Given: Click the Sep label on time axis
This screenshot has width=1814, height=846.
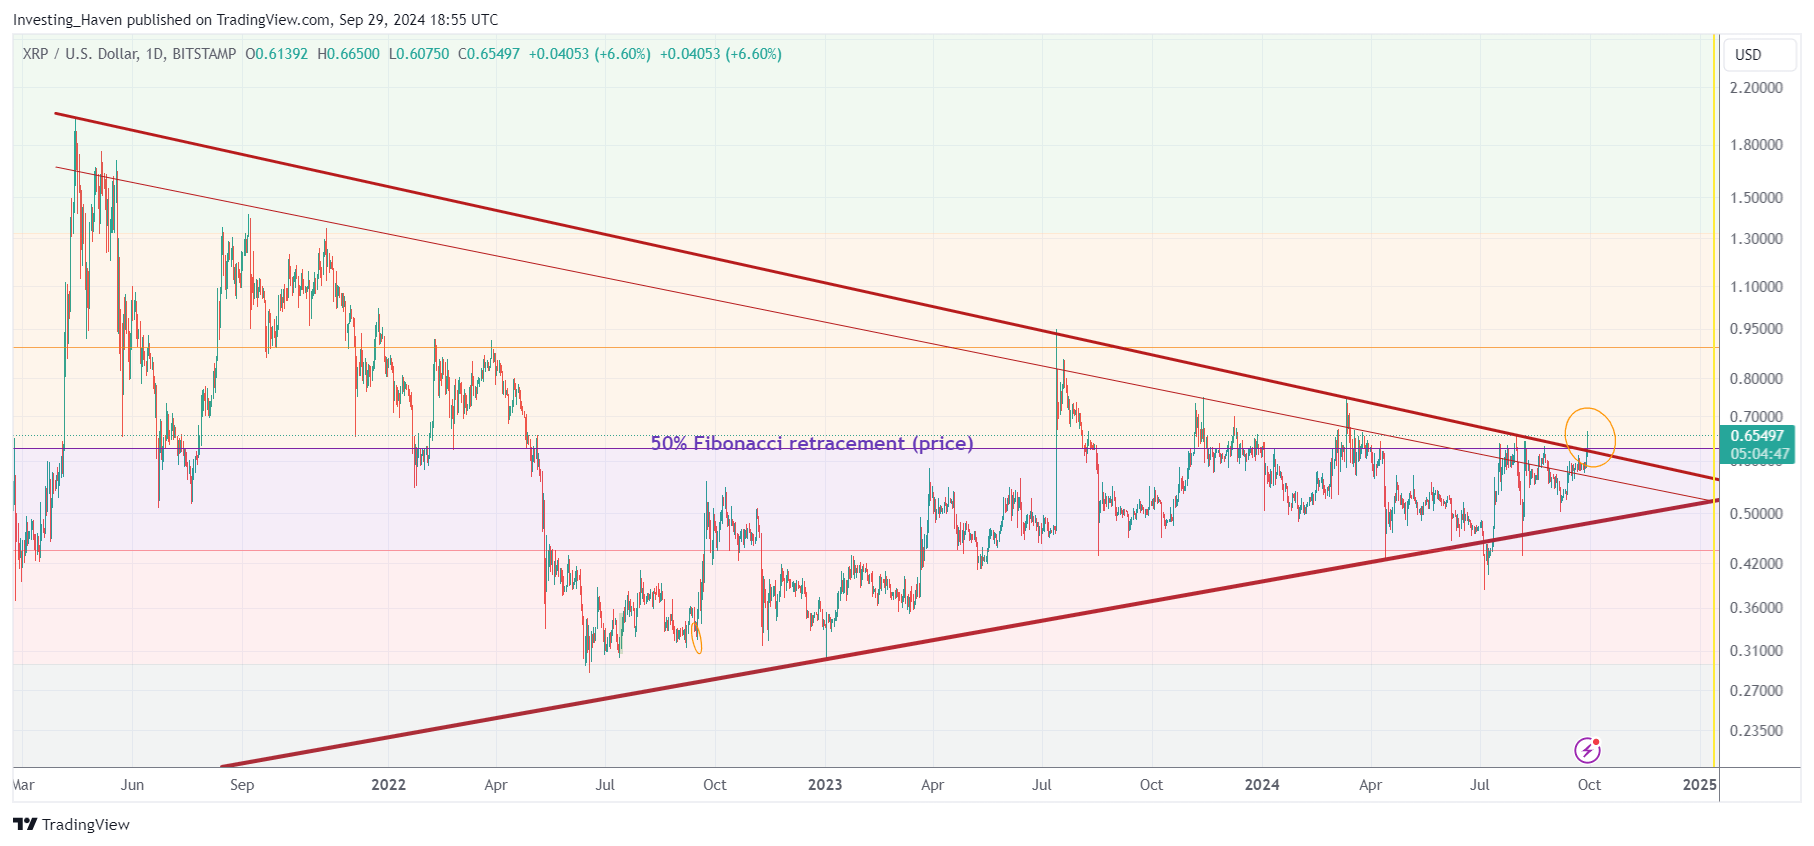Looking at the screenshot, I should click(242, 785).
